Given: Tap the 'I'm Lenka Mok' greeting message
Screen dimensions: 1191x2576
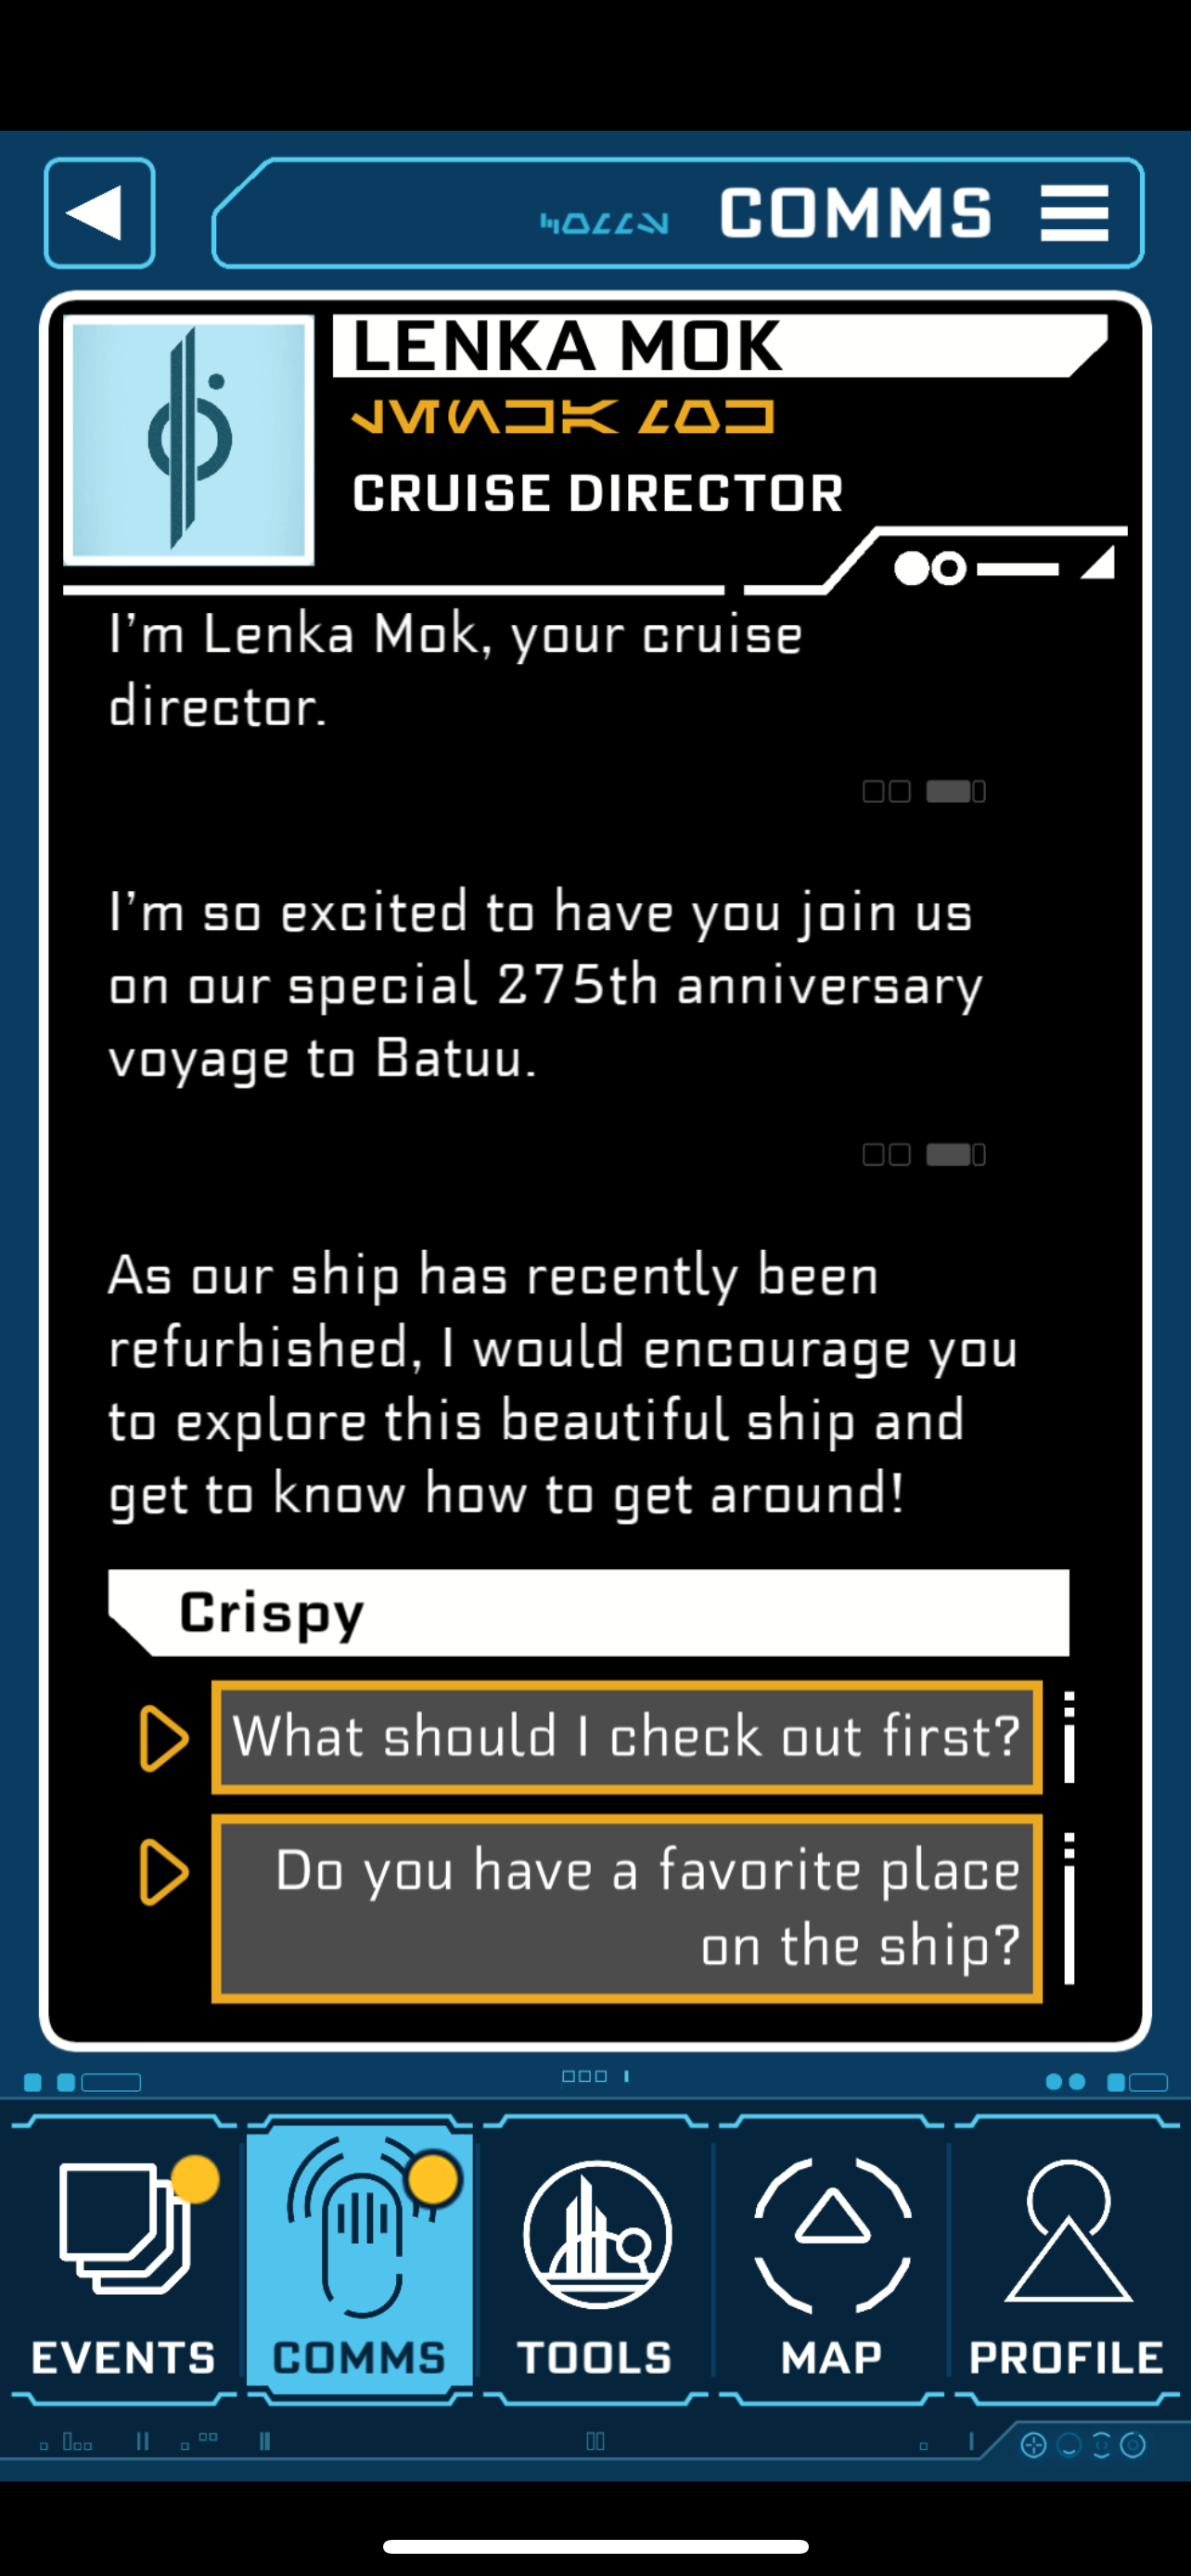Looking at the screenshot, I should coord(456,670).
